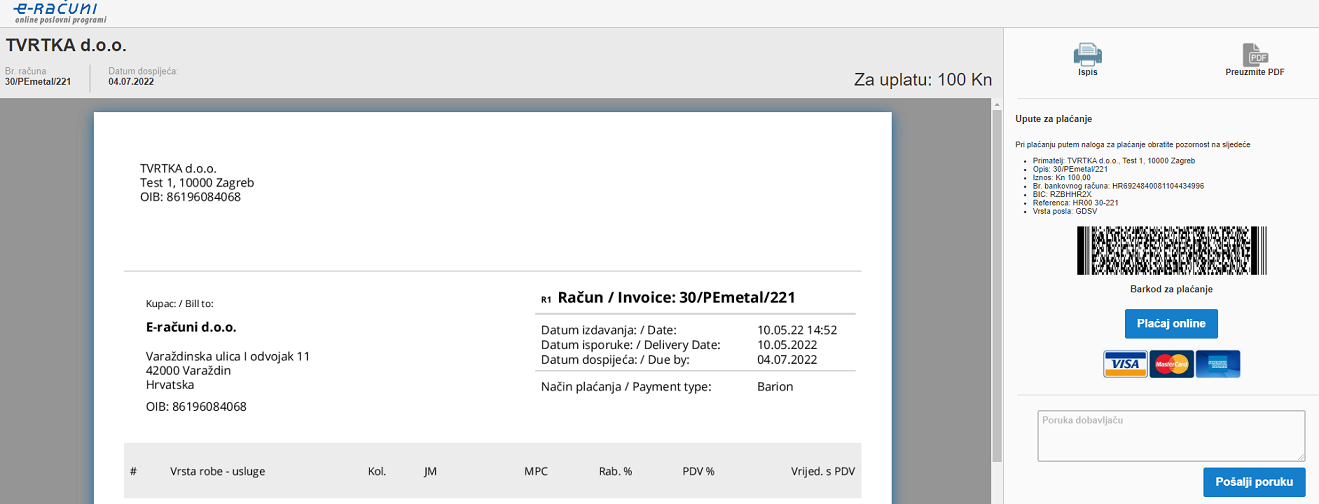Click the invoice preview vertical scrollbar thumb
The height and width of the screenshot is (504, 1319).
pos(996,285)
